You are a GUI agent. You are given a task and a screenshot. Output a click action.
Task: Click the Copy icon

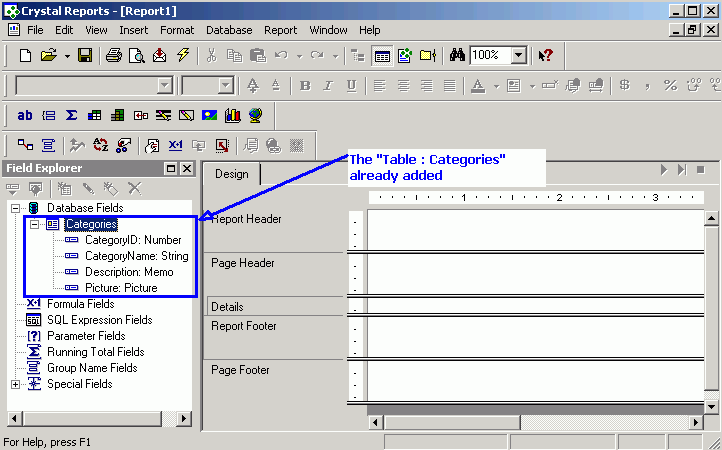(x=234, y=55)
